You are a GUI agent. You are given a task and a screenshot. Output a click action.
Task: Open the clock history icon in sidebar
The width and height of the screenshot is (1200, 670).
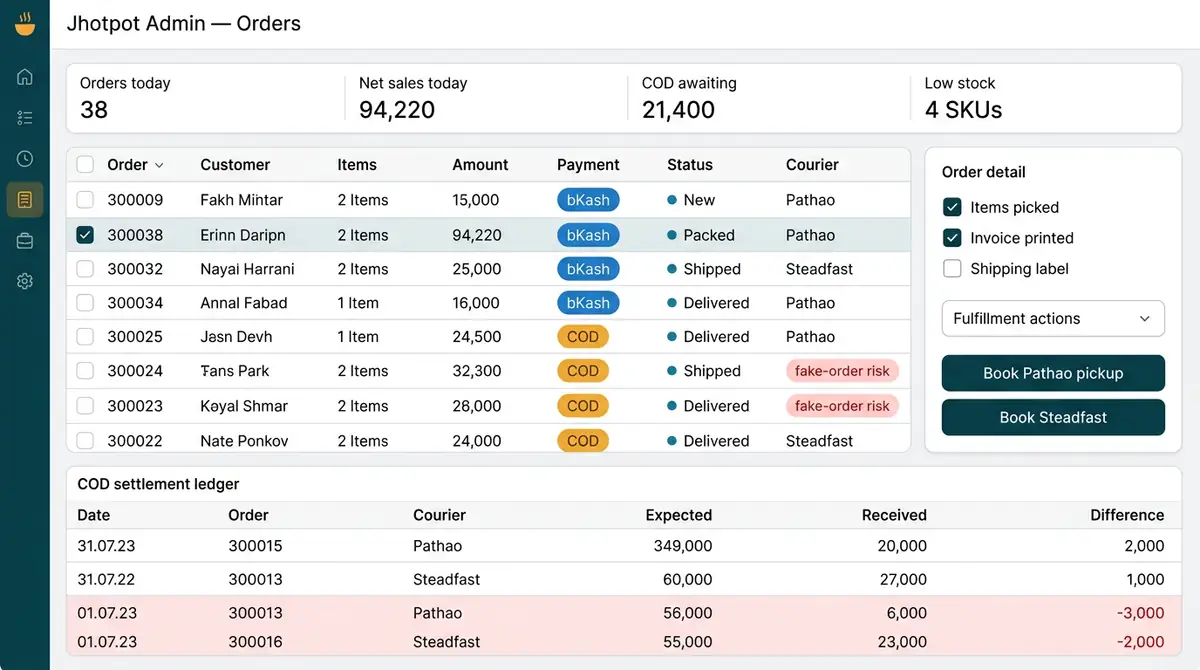click(x=25, y=159)
